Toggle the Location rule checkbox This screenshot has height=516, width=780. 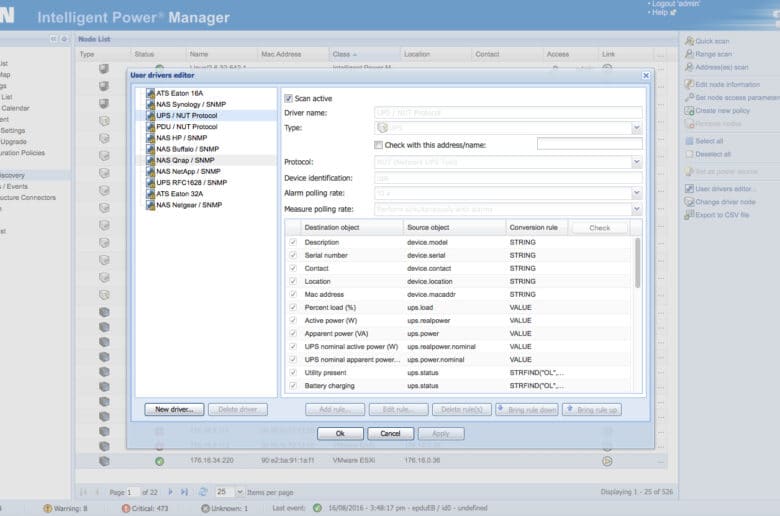pyautogui.click(x=293, y=281)
